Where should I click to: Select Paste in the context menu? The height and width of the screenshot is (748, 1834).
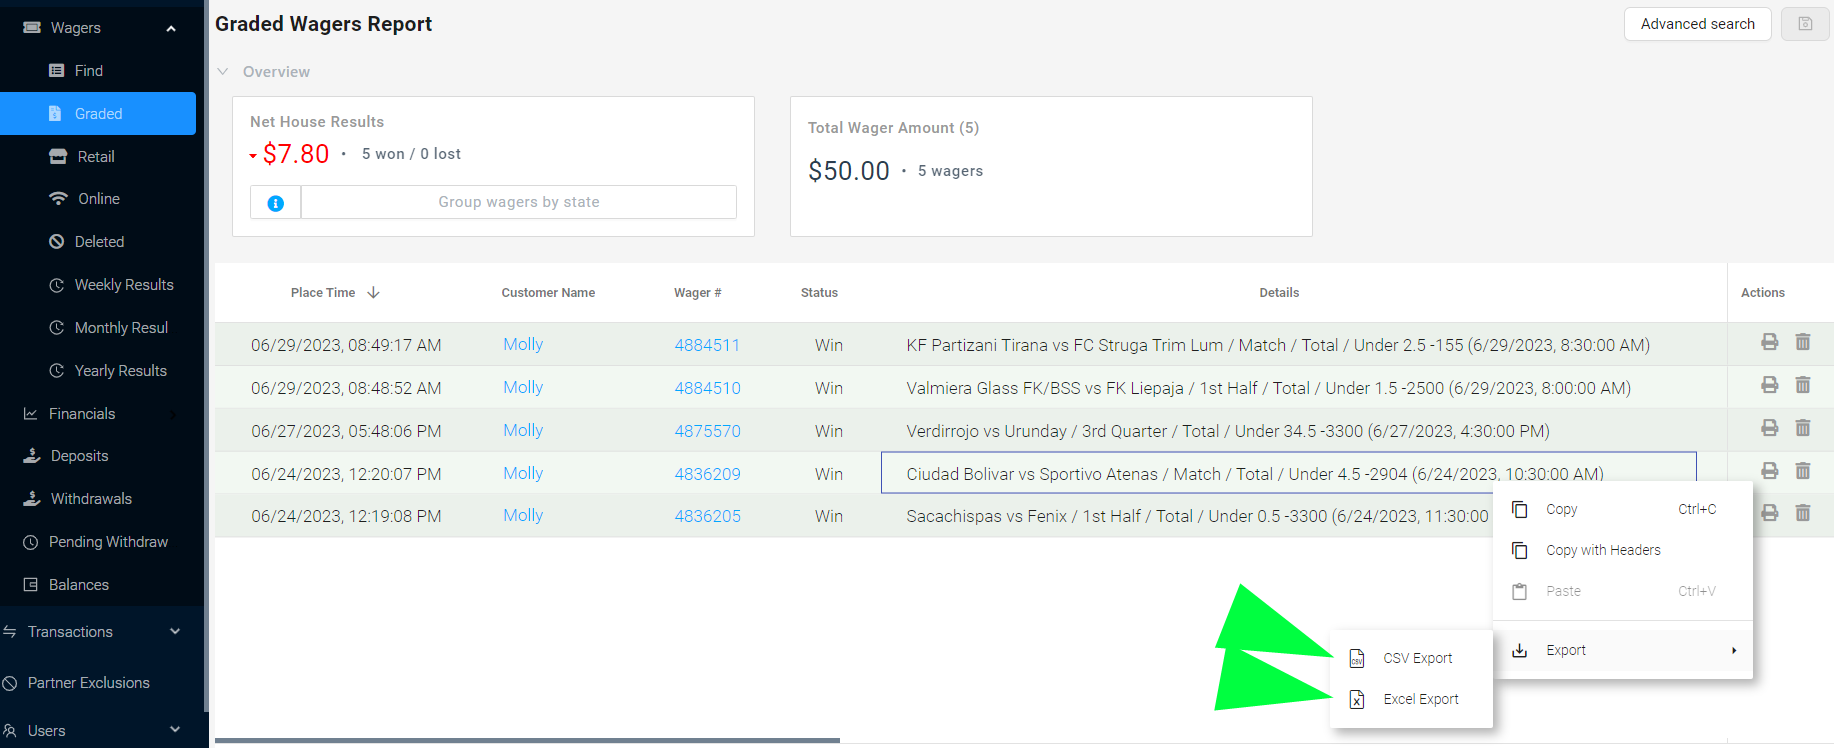pos(1623,591)
